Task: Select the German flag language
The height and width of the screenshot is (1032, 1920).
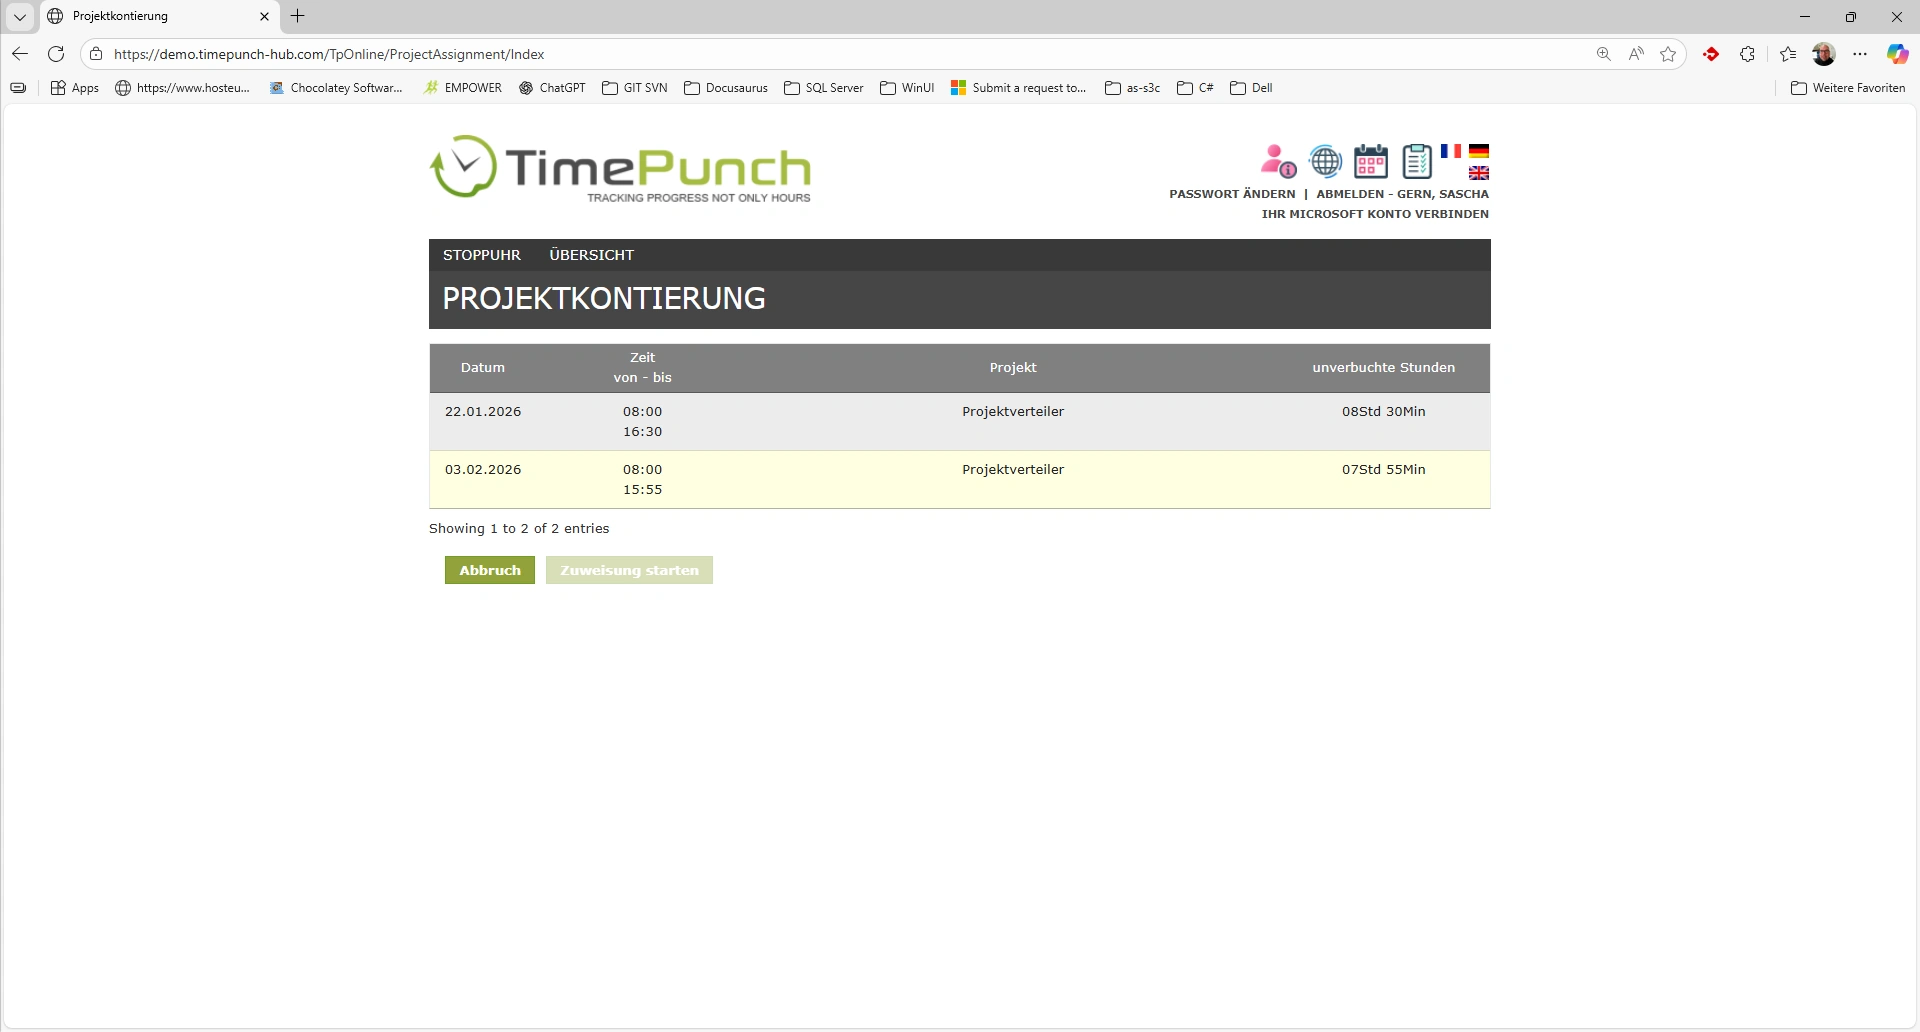Action: 1479,151
